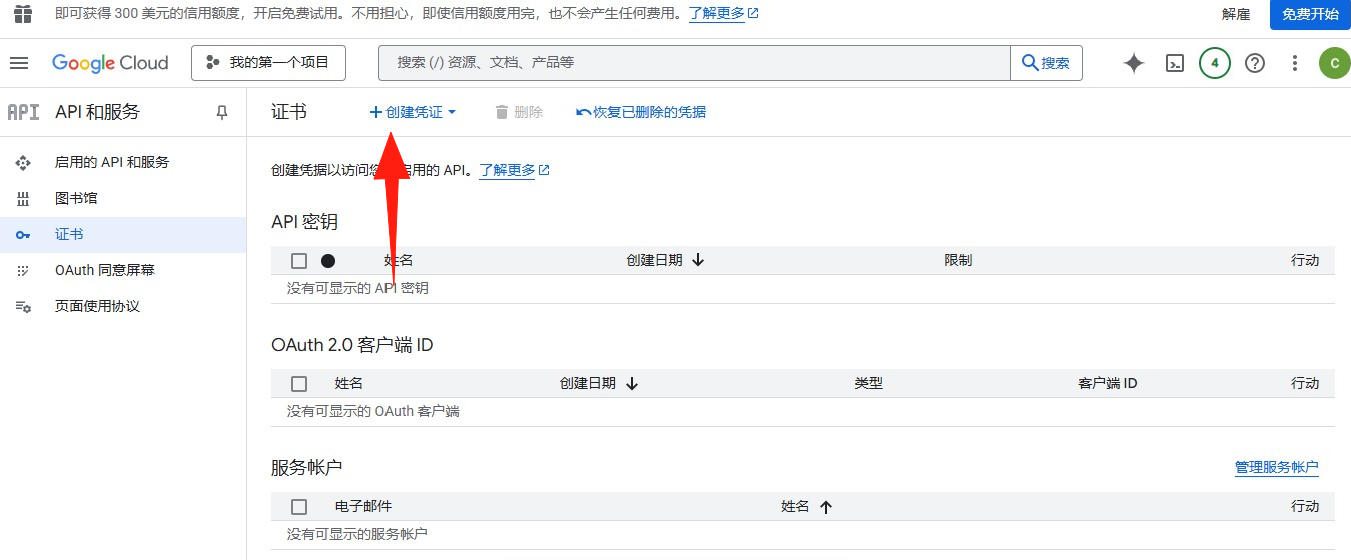The height and width of the screenshot is (560, 1351).
Task: Select all checkbox in OAuth 2.0 客户端 table
Action: click(299, 384)
